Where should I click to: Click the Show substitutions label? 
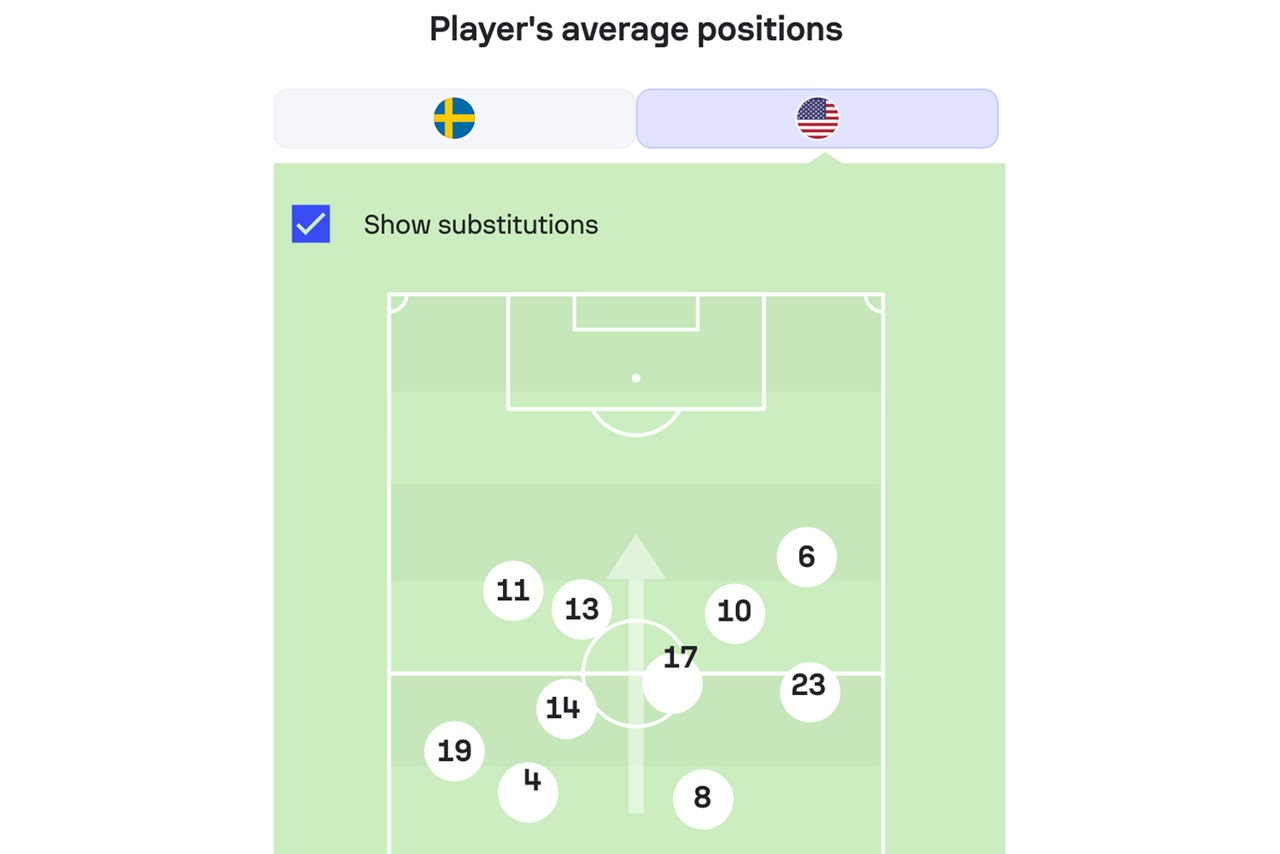pyautogui.click(x=481, y=224)
